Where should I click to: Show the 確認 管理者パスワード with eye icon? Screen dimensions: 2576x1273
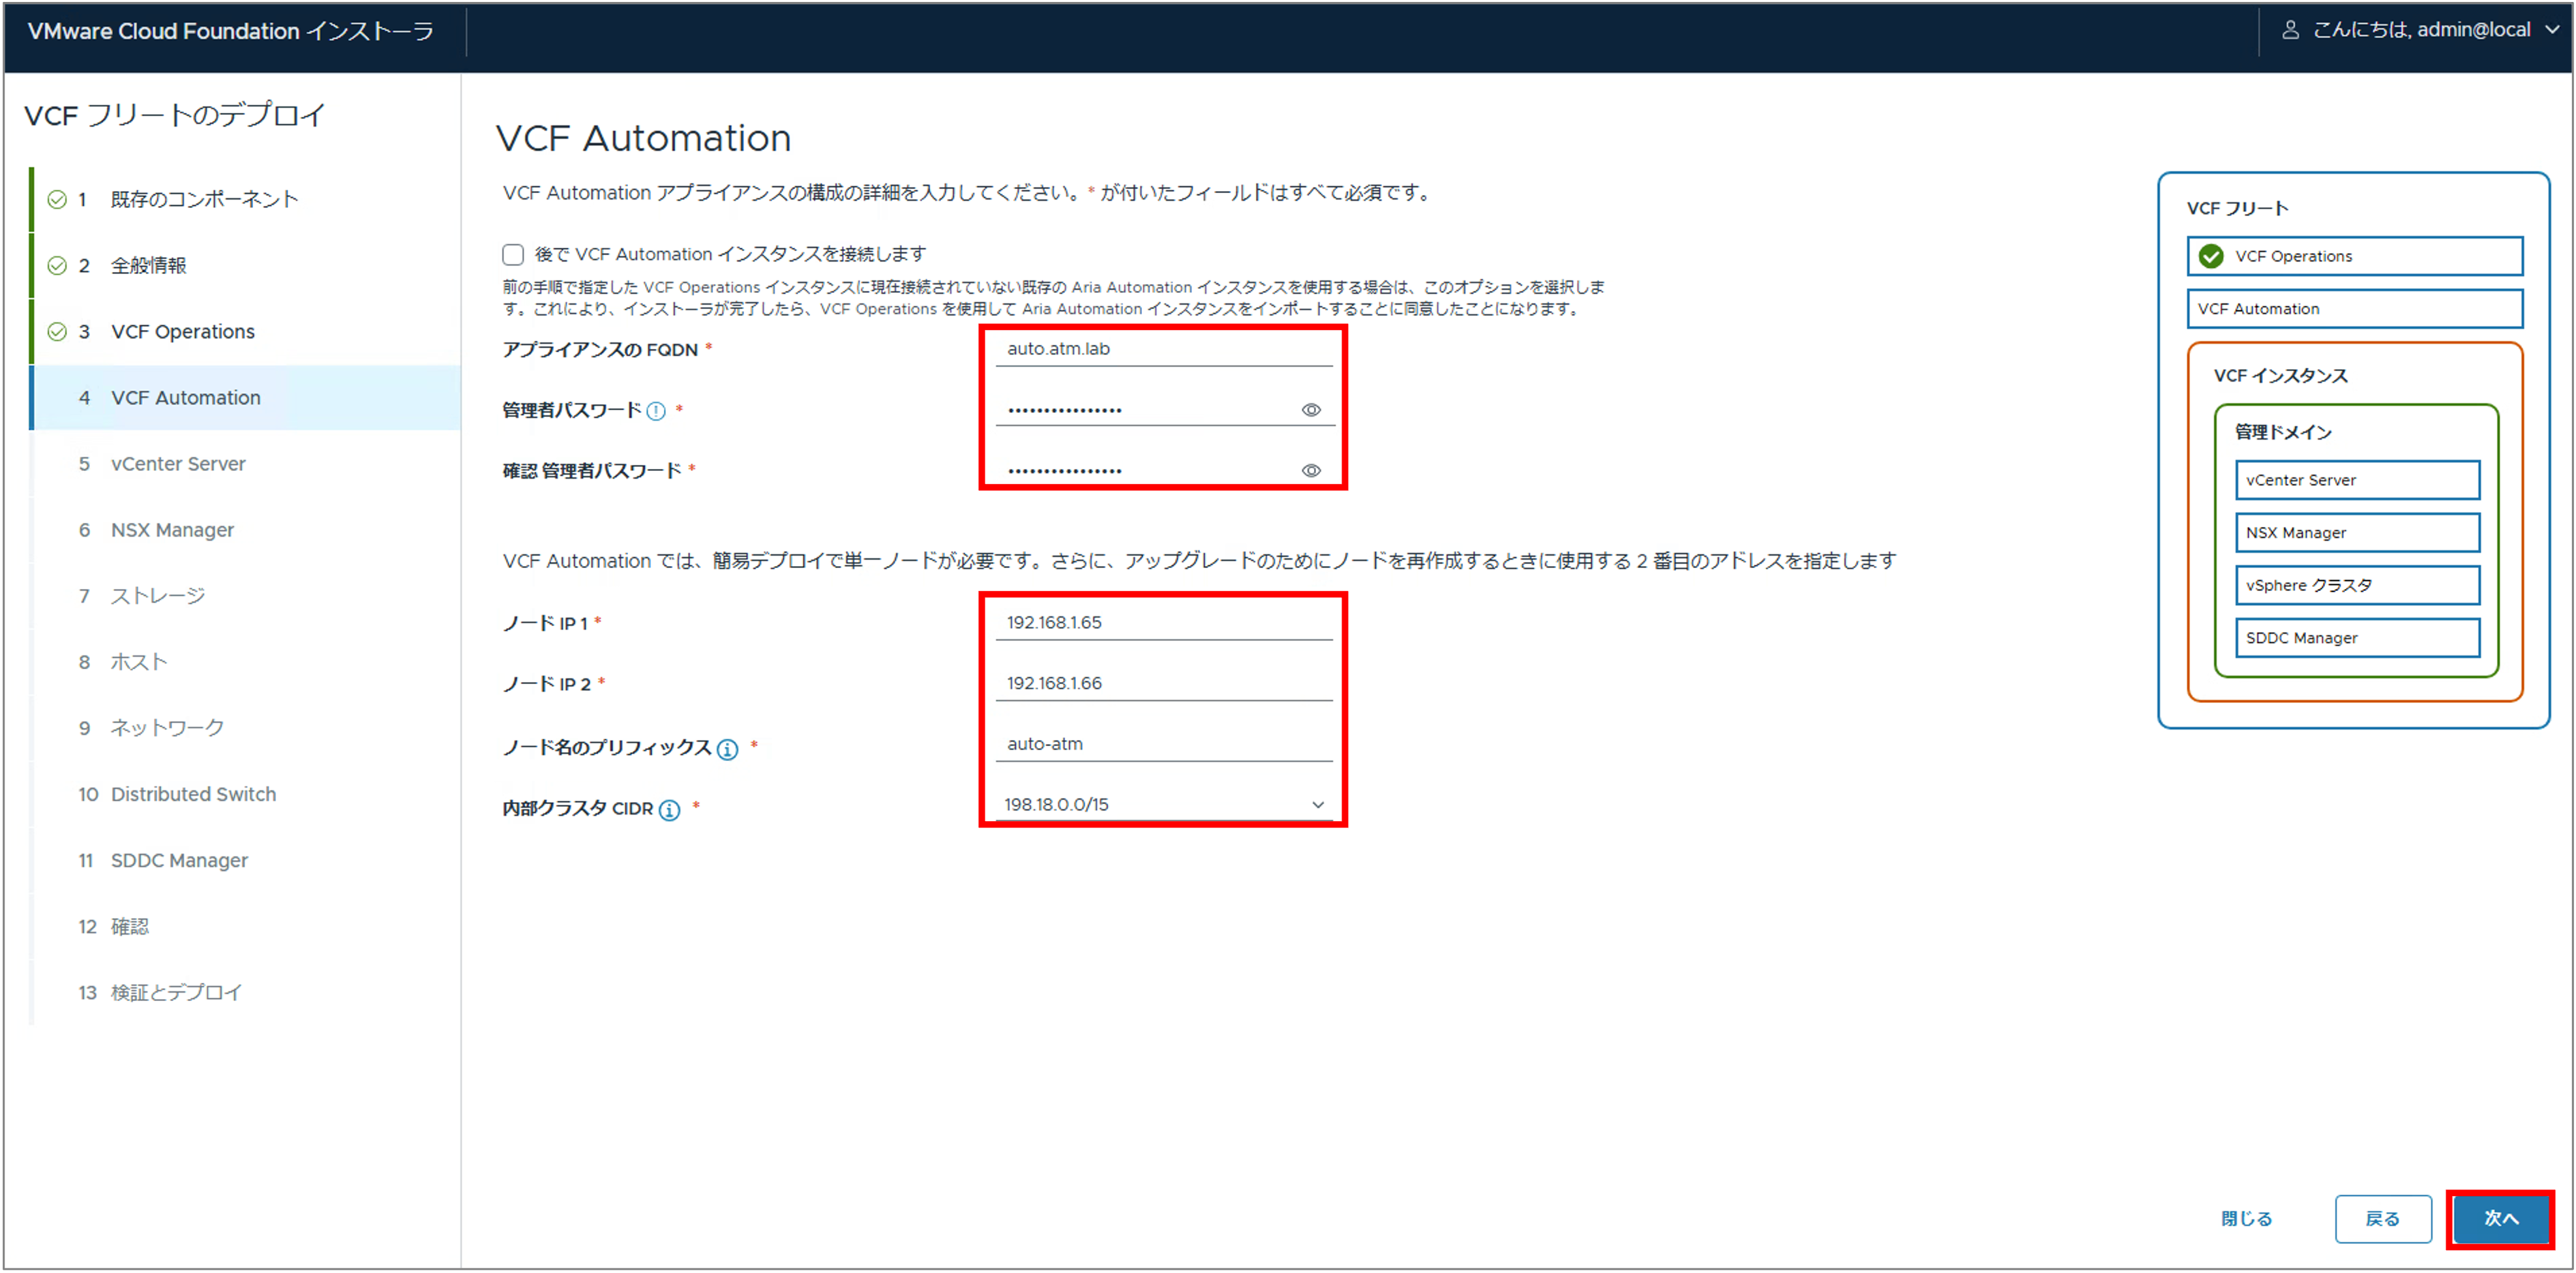(x=1311, y=471)
